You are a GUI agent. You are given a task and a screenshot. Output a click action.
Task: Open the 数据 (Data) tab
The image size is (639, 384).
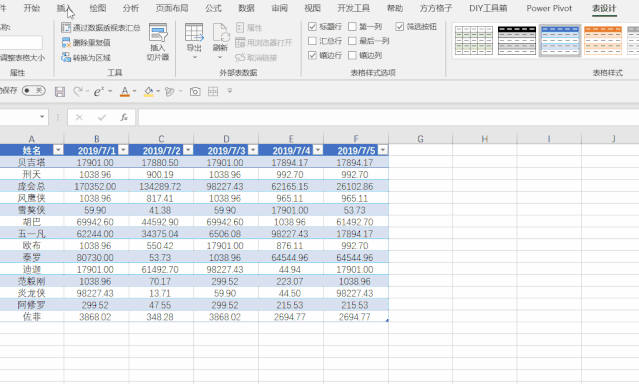[x=247, y=8]
